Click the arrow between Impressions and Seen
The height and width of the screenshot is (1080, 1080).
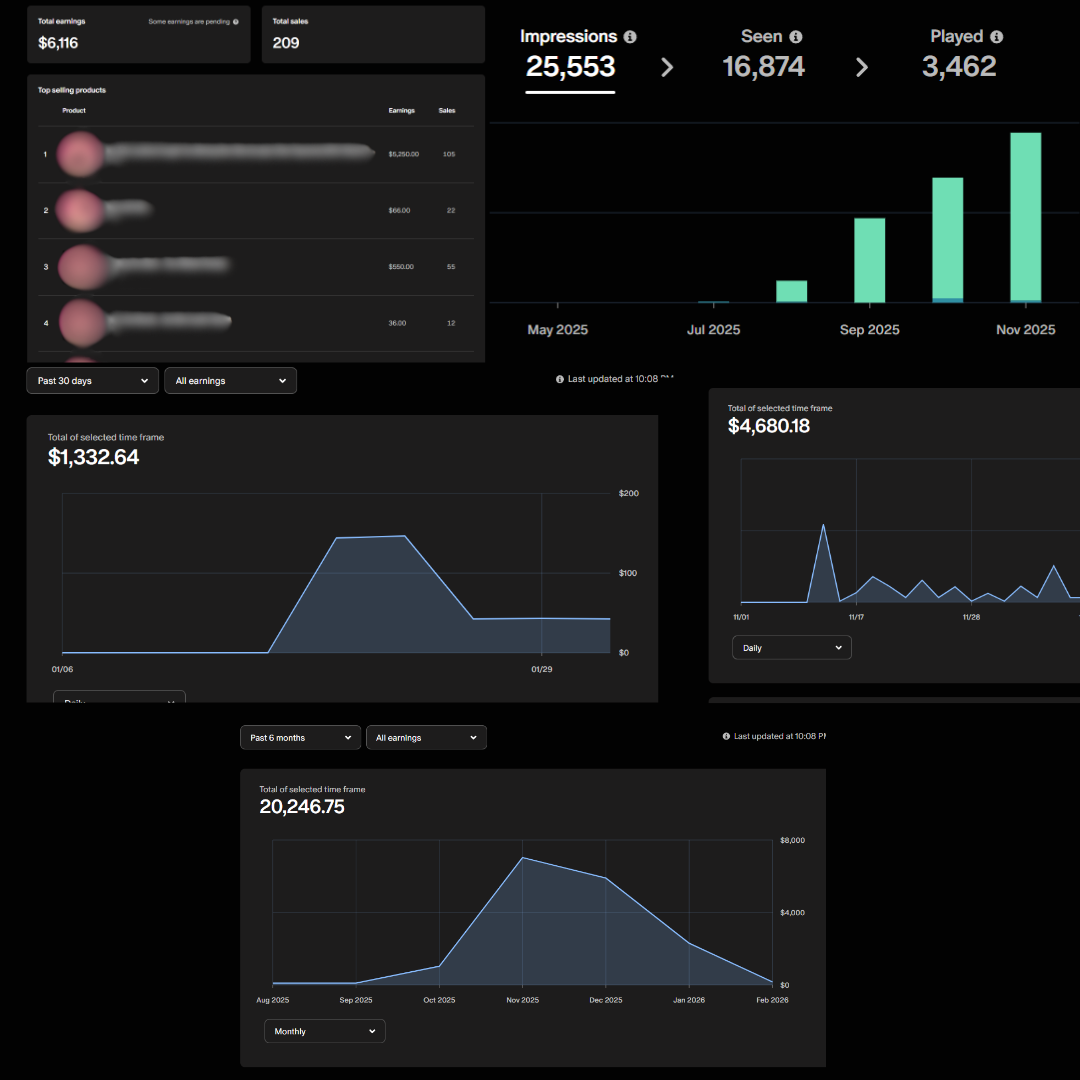(667, 67)
